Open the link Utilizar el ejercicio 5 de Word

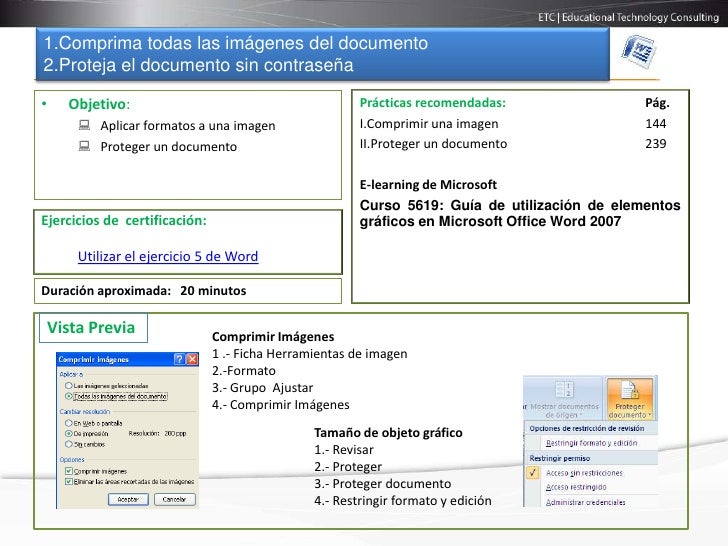168,256
